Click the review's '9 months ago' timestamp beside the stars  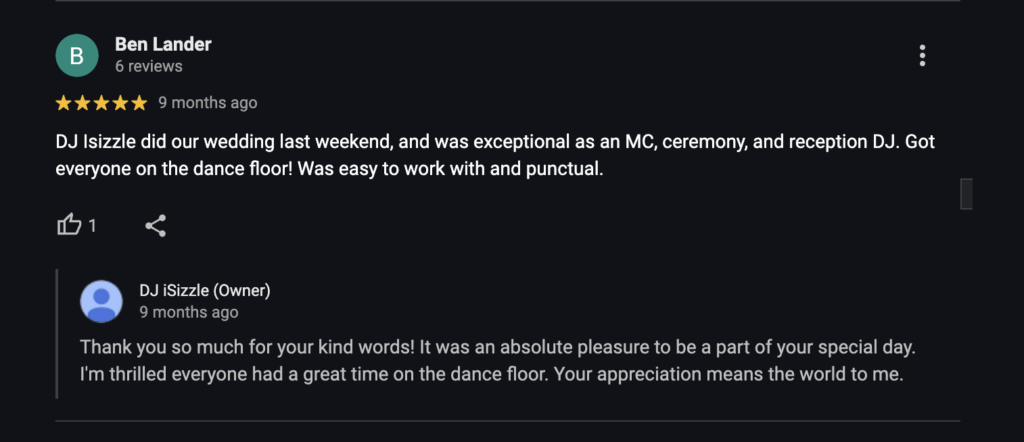[x=208, y=103]
